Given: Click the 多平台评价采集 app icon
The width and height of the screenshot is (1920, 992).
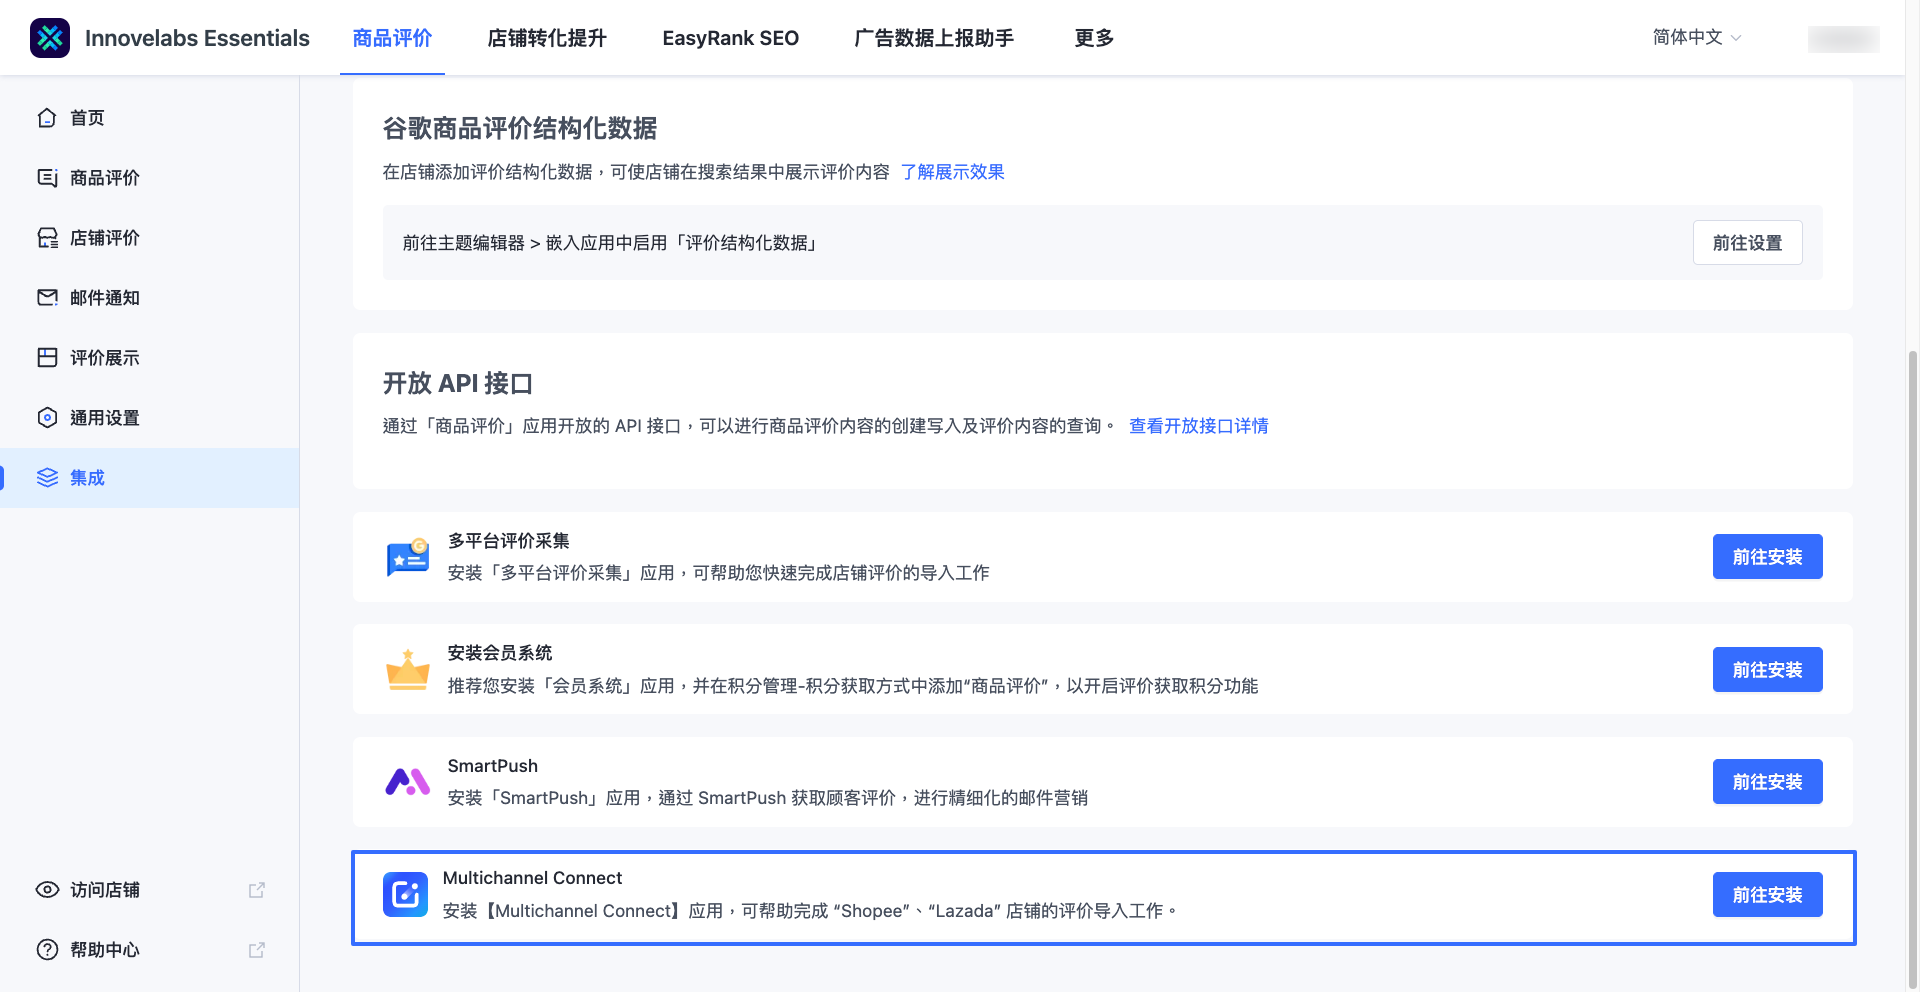Looking at the screenshot, I should pos(408,557).
